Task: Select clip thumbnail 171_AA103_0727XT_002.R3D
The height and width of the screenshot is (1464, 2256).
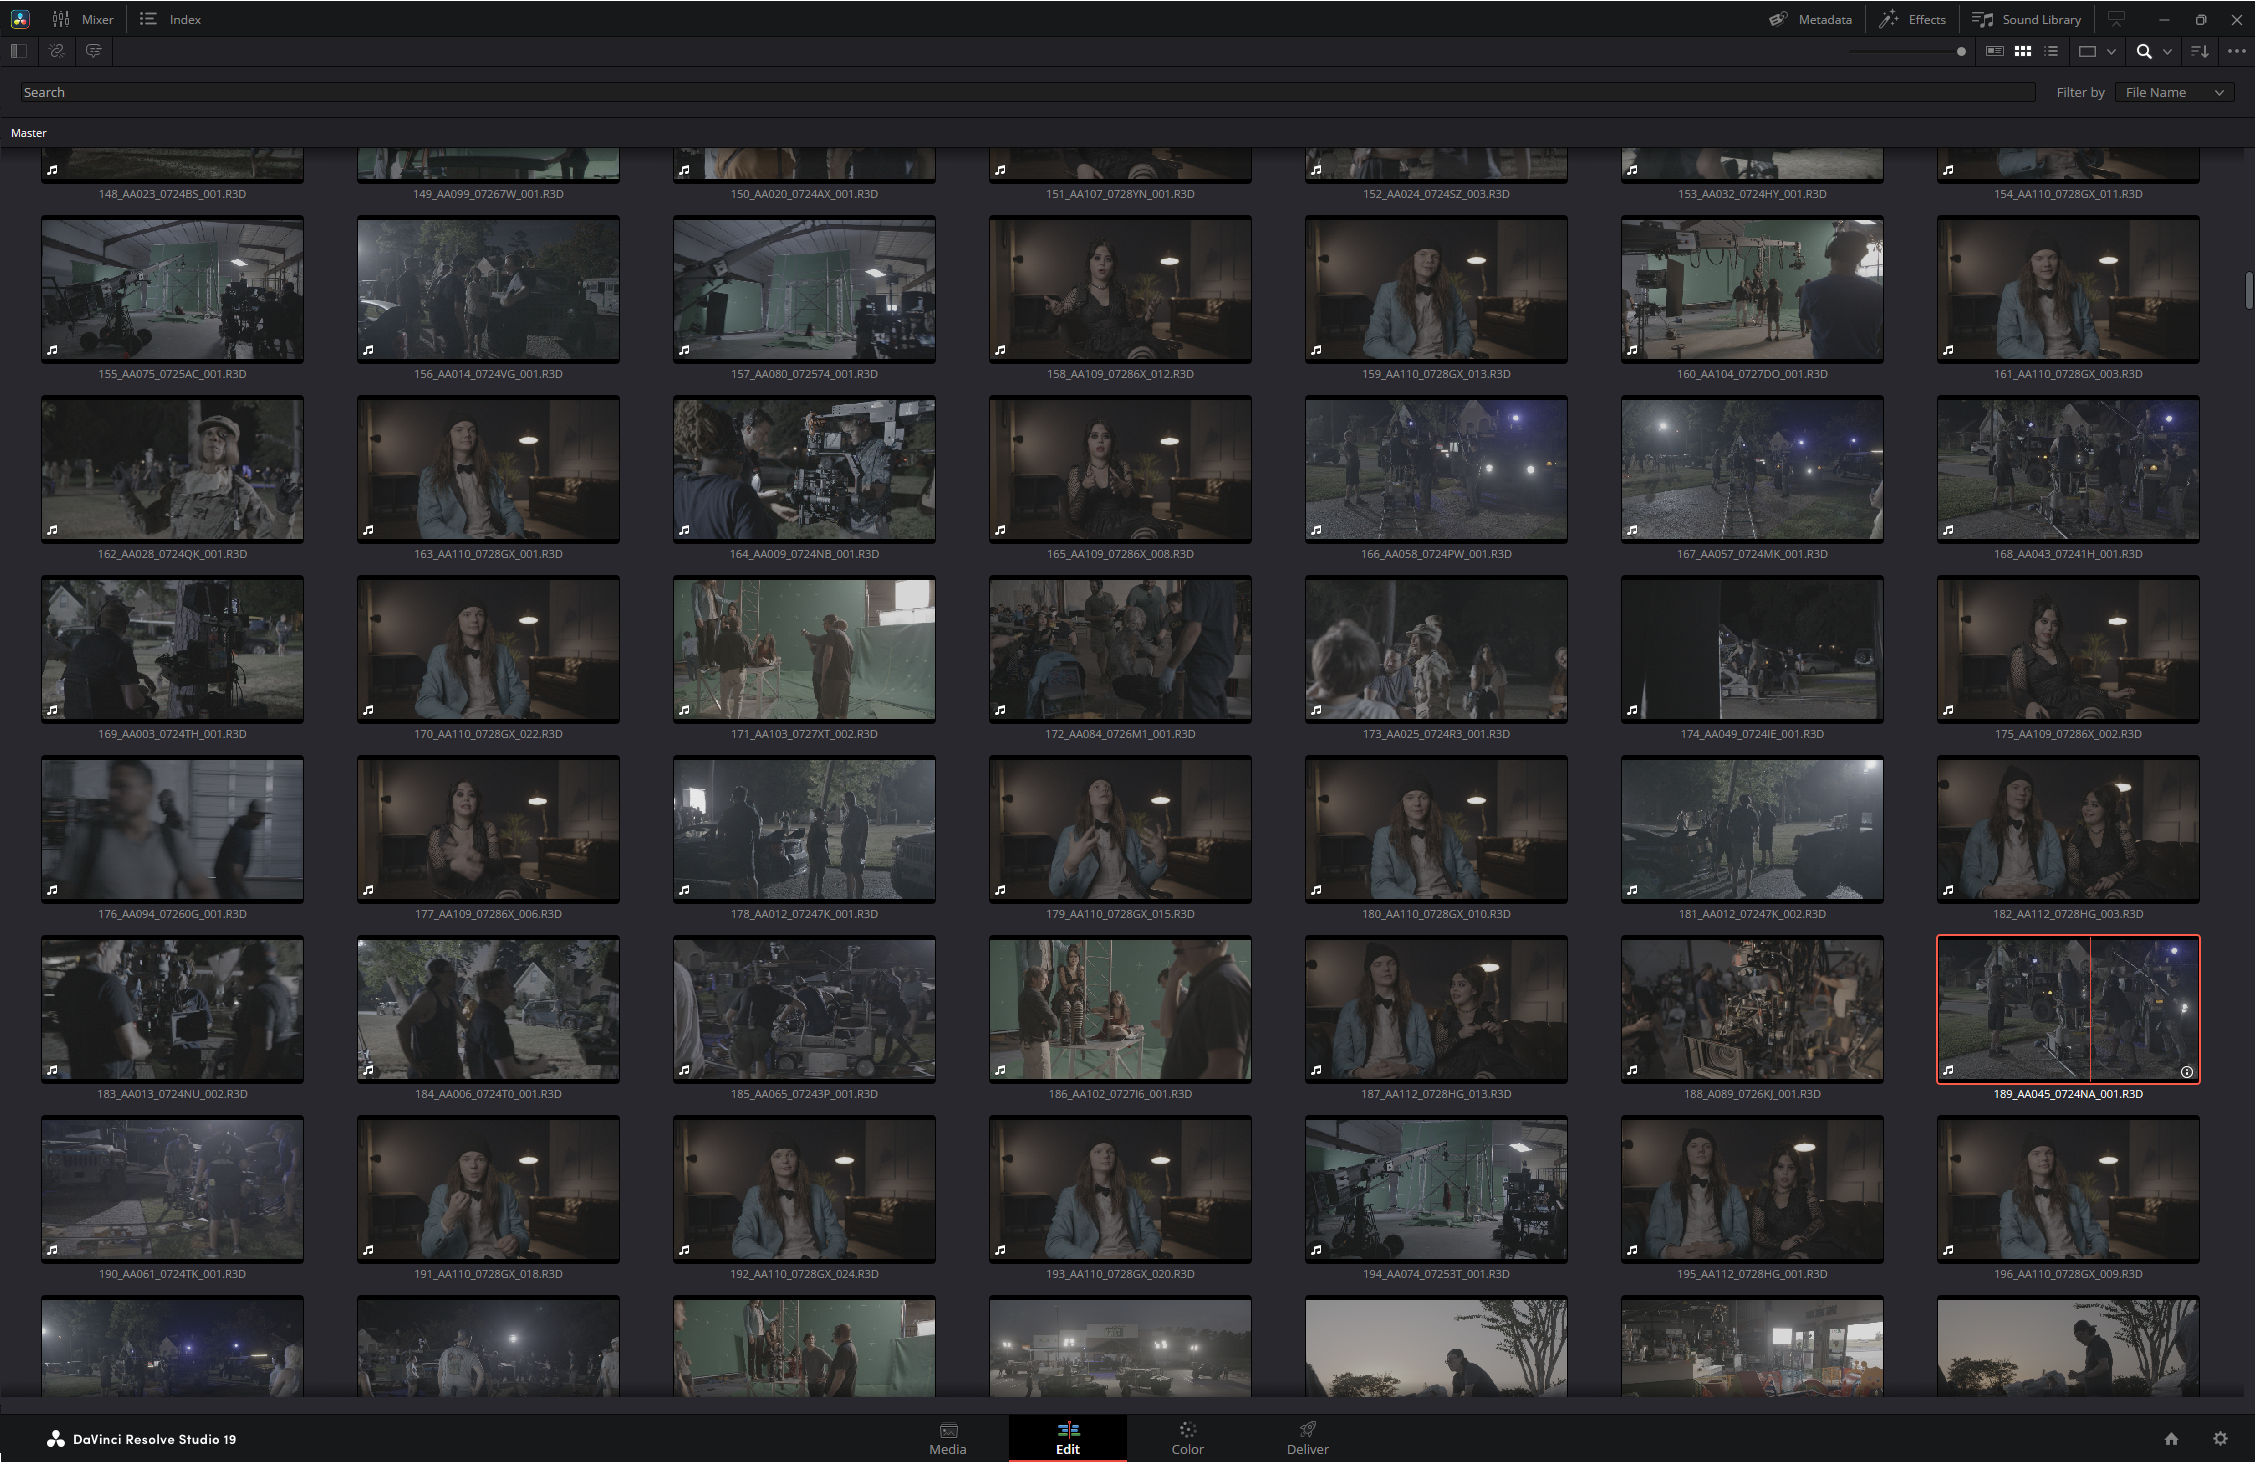Action: [804, 649]
